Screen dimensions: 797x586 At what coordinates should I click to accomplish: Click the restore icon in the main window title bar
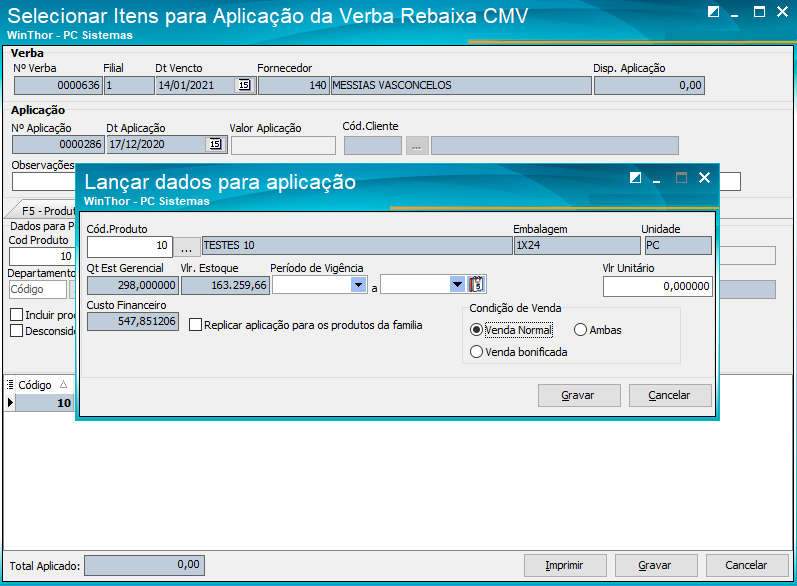(x=714, y=12)
